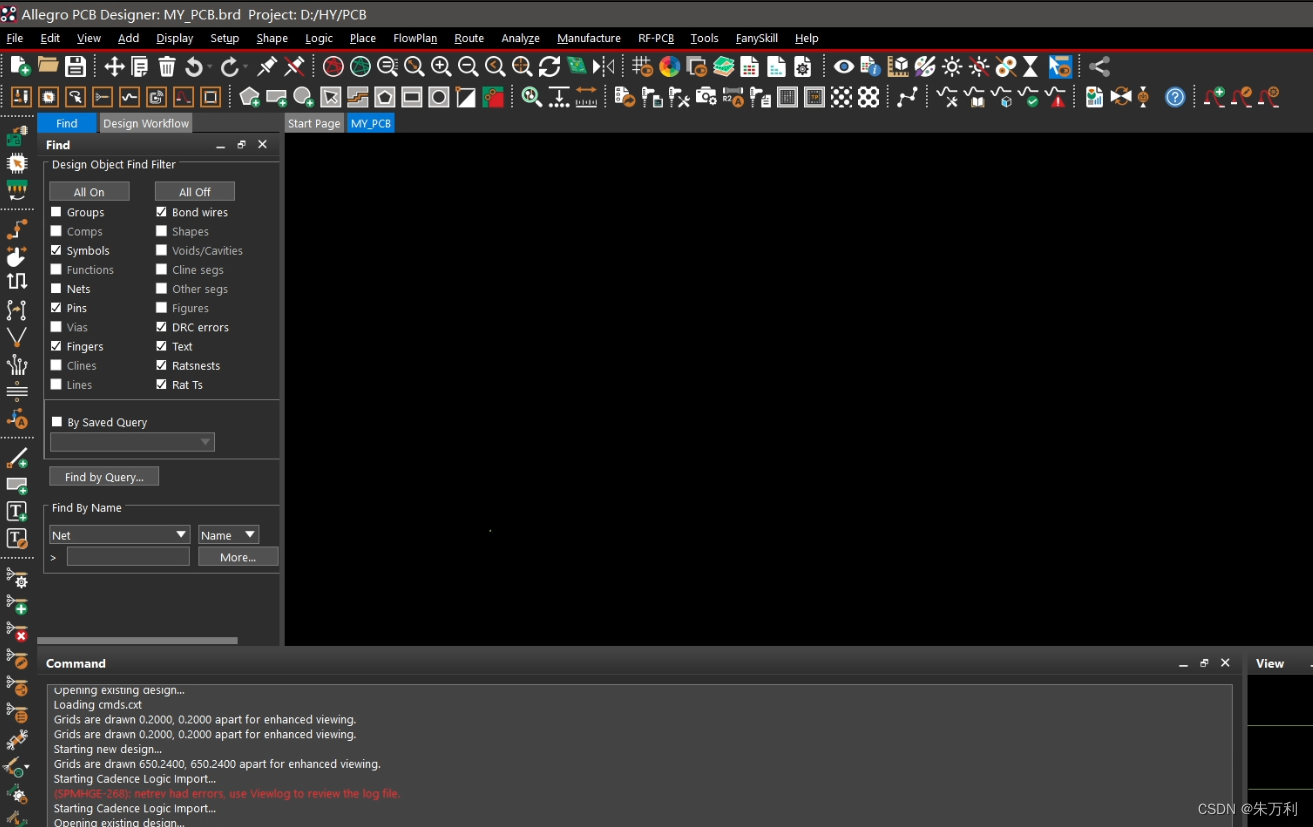This screenshot has height=827, width=1313.
Task: Click the Find By Name text input field
Action: tap(128, 557)
